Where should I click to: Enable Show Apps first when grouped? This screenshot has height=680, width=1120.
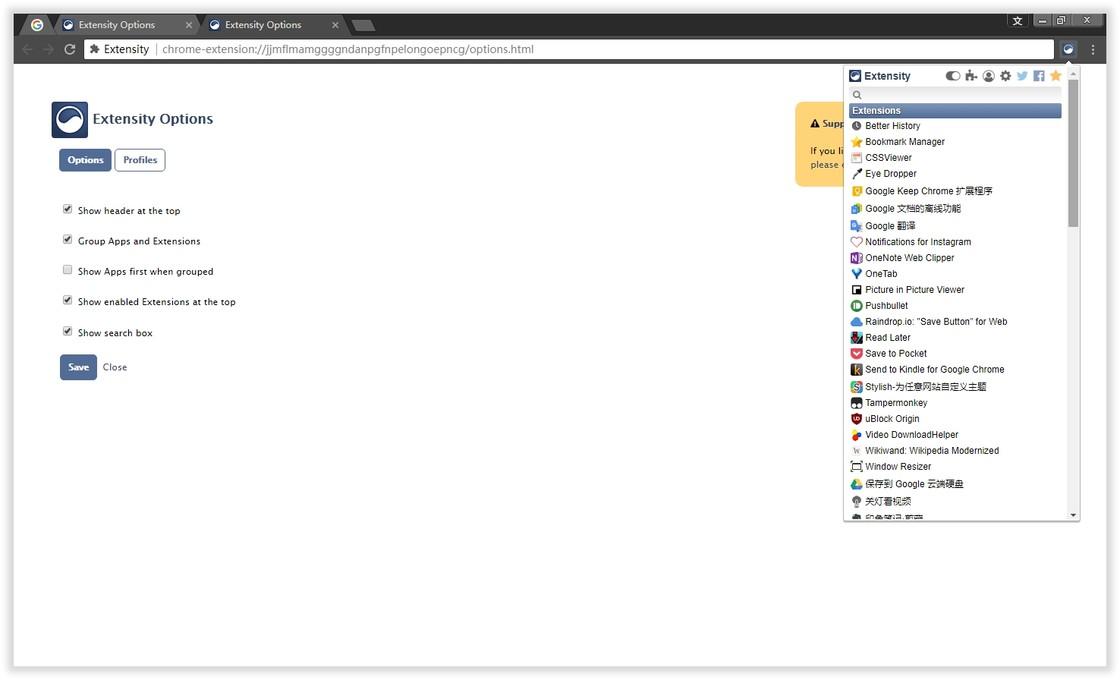[x=67, y=270]
